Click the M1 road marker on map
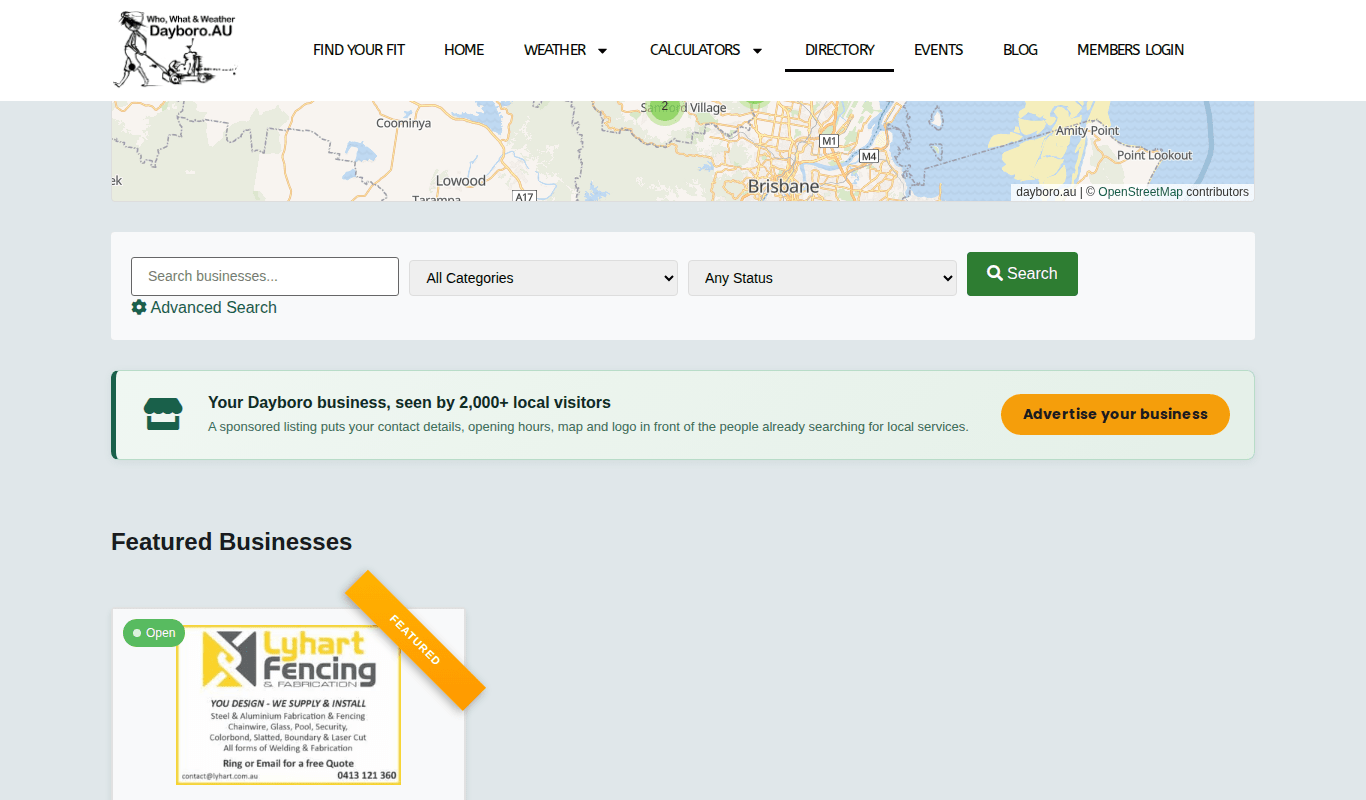1366x800 pixels. click(x=829, y=141)
